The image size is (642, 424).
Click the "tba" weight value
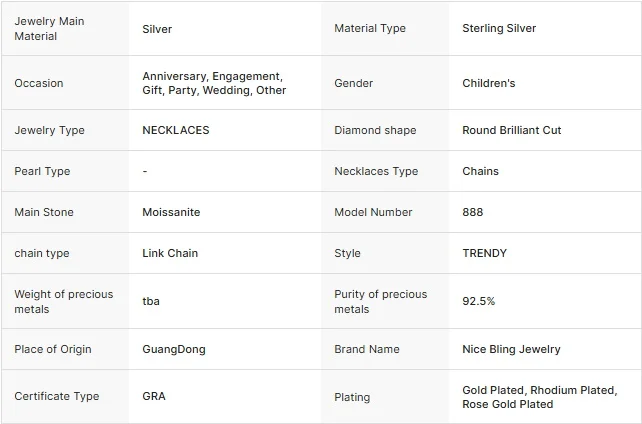tap(151, 302)
